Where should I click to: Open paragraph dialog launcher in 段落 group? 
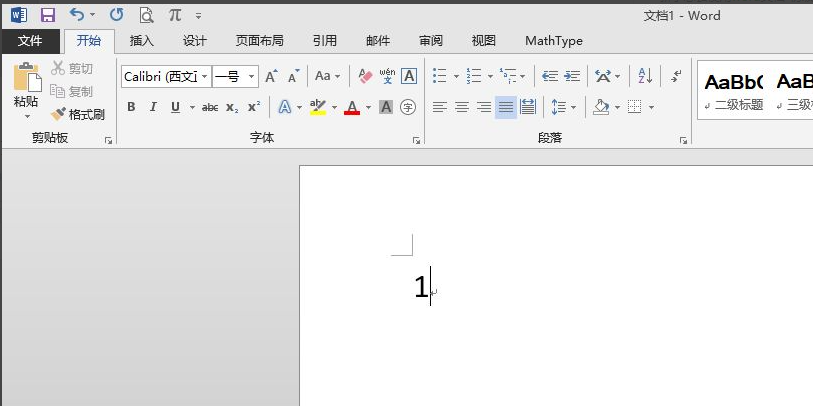tap(683, 140)
